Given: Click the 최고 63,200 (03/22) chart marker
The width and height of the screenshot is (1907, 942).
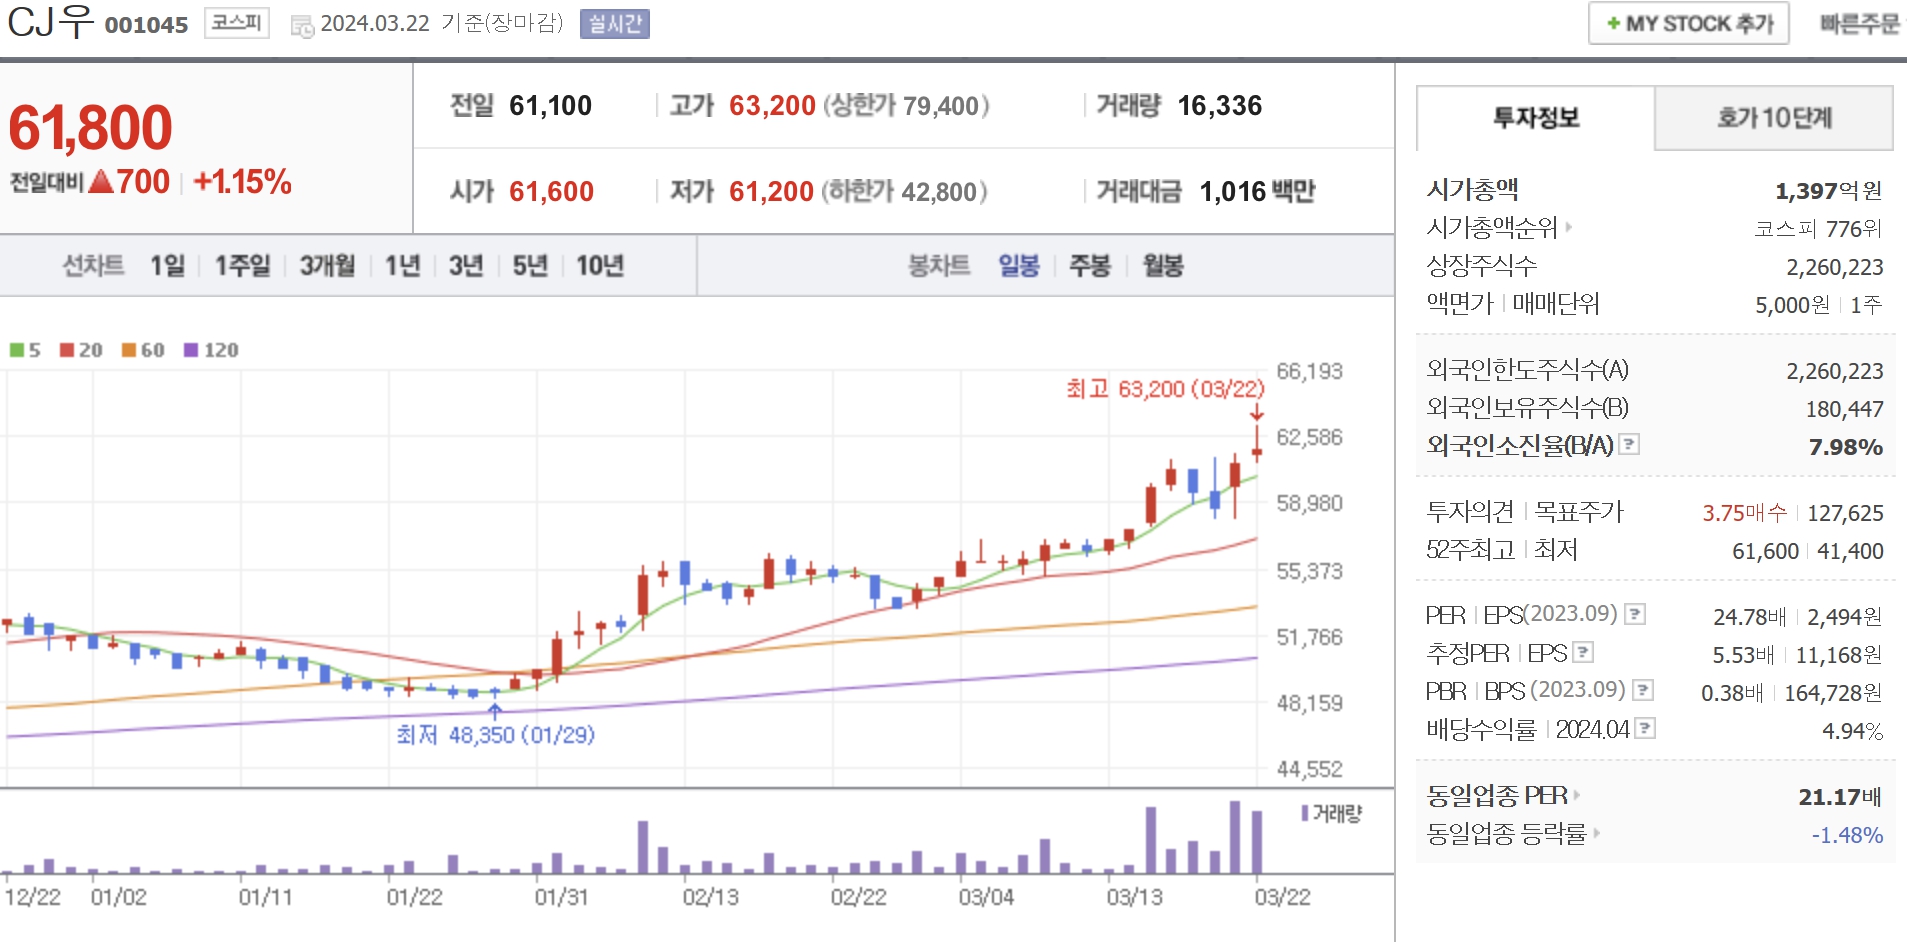Looking at the screenshot, I should 1165,389.
